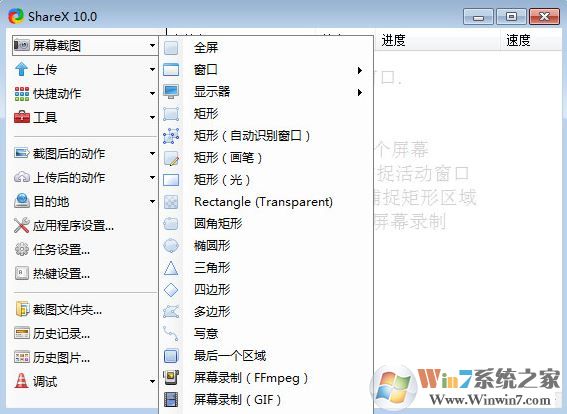567x414 pixels.
Task: Open the 上传 dropdown arrow
Action: (x=152, y=69)
